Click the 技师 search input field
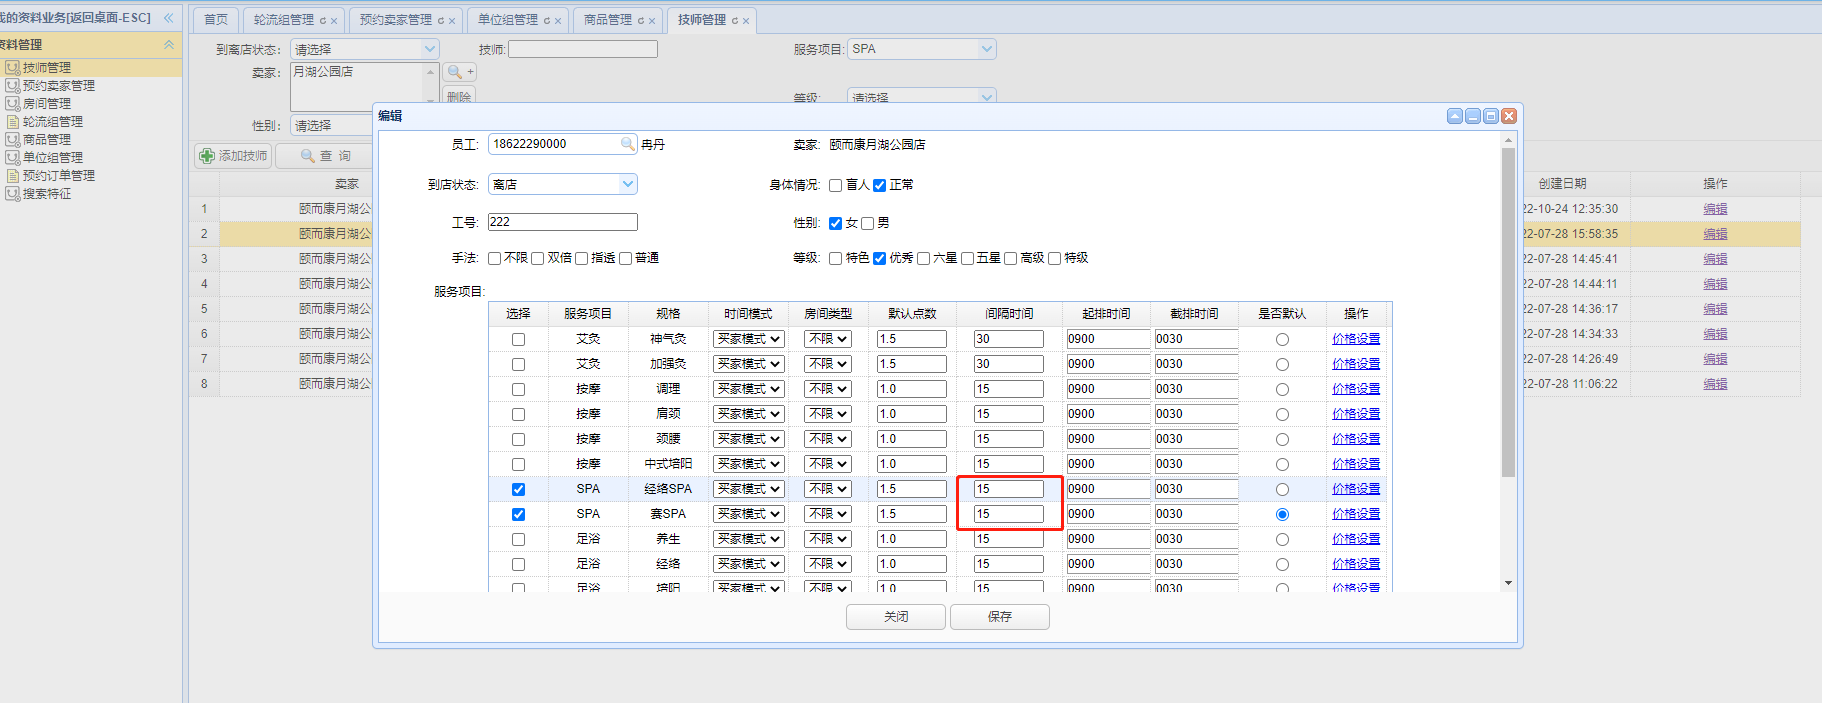1822x703 pixels. 583,49
